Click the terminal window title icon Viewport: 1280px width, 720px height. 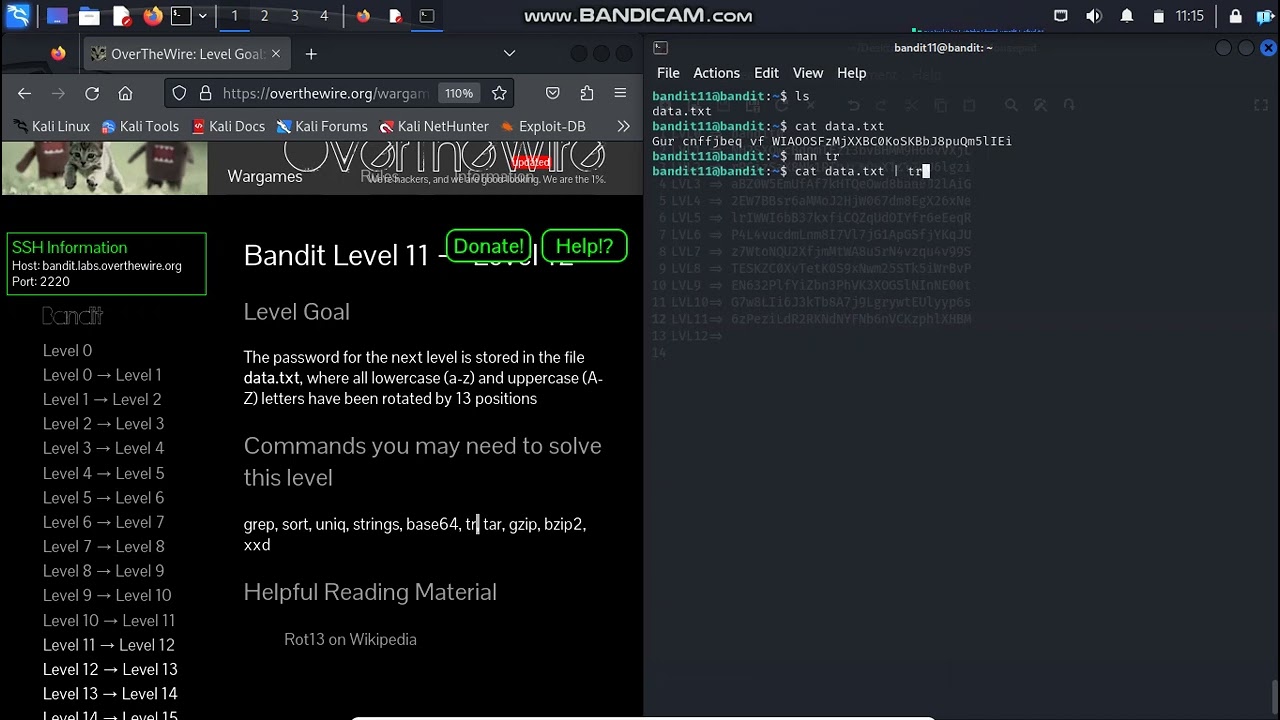661,48
